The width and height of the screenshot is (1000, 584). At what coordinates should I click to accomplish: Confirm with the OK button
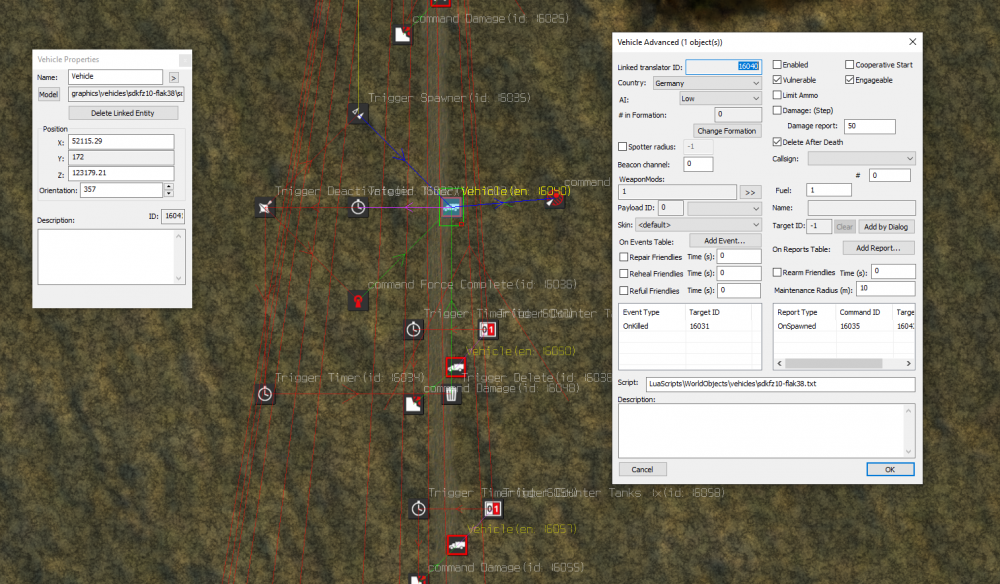point(890,469)
